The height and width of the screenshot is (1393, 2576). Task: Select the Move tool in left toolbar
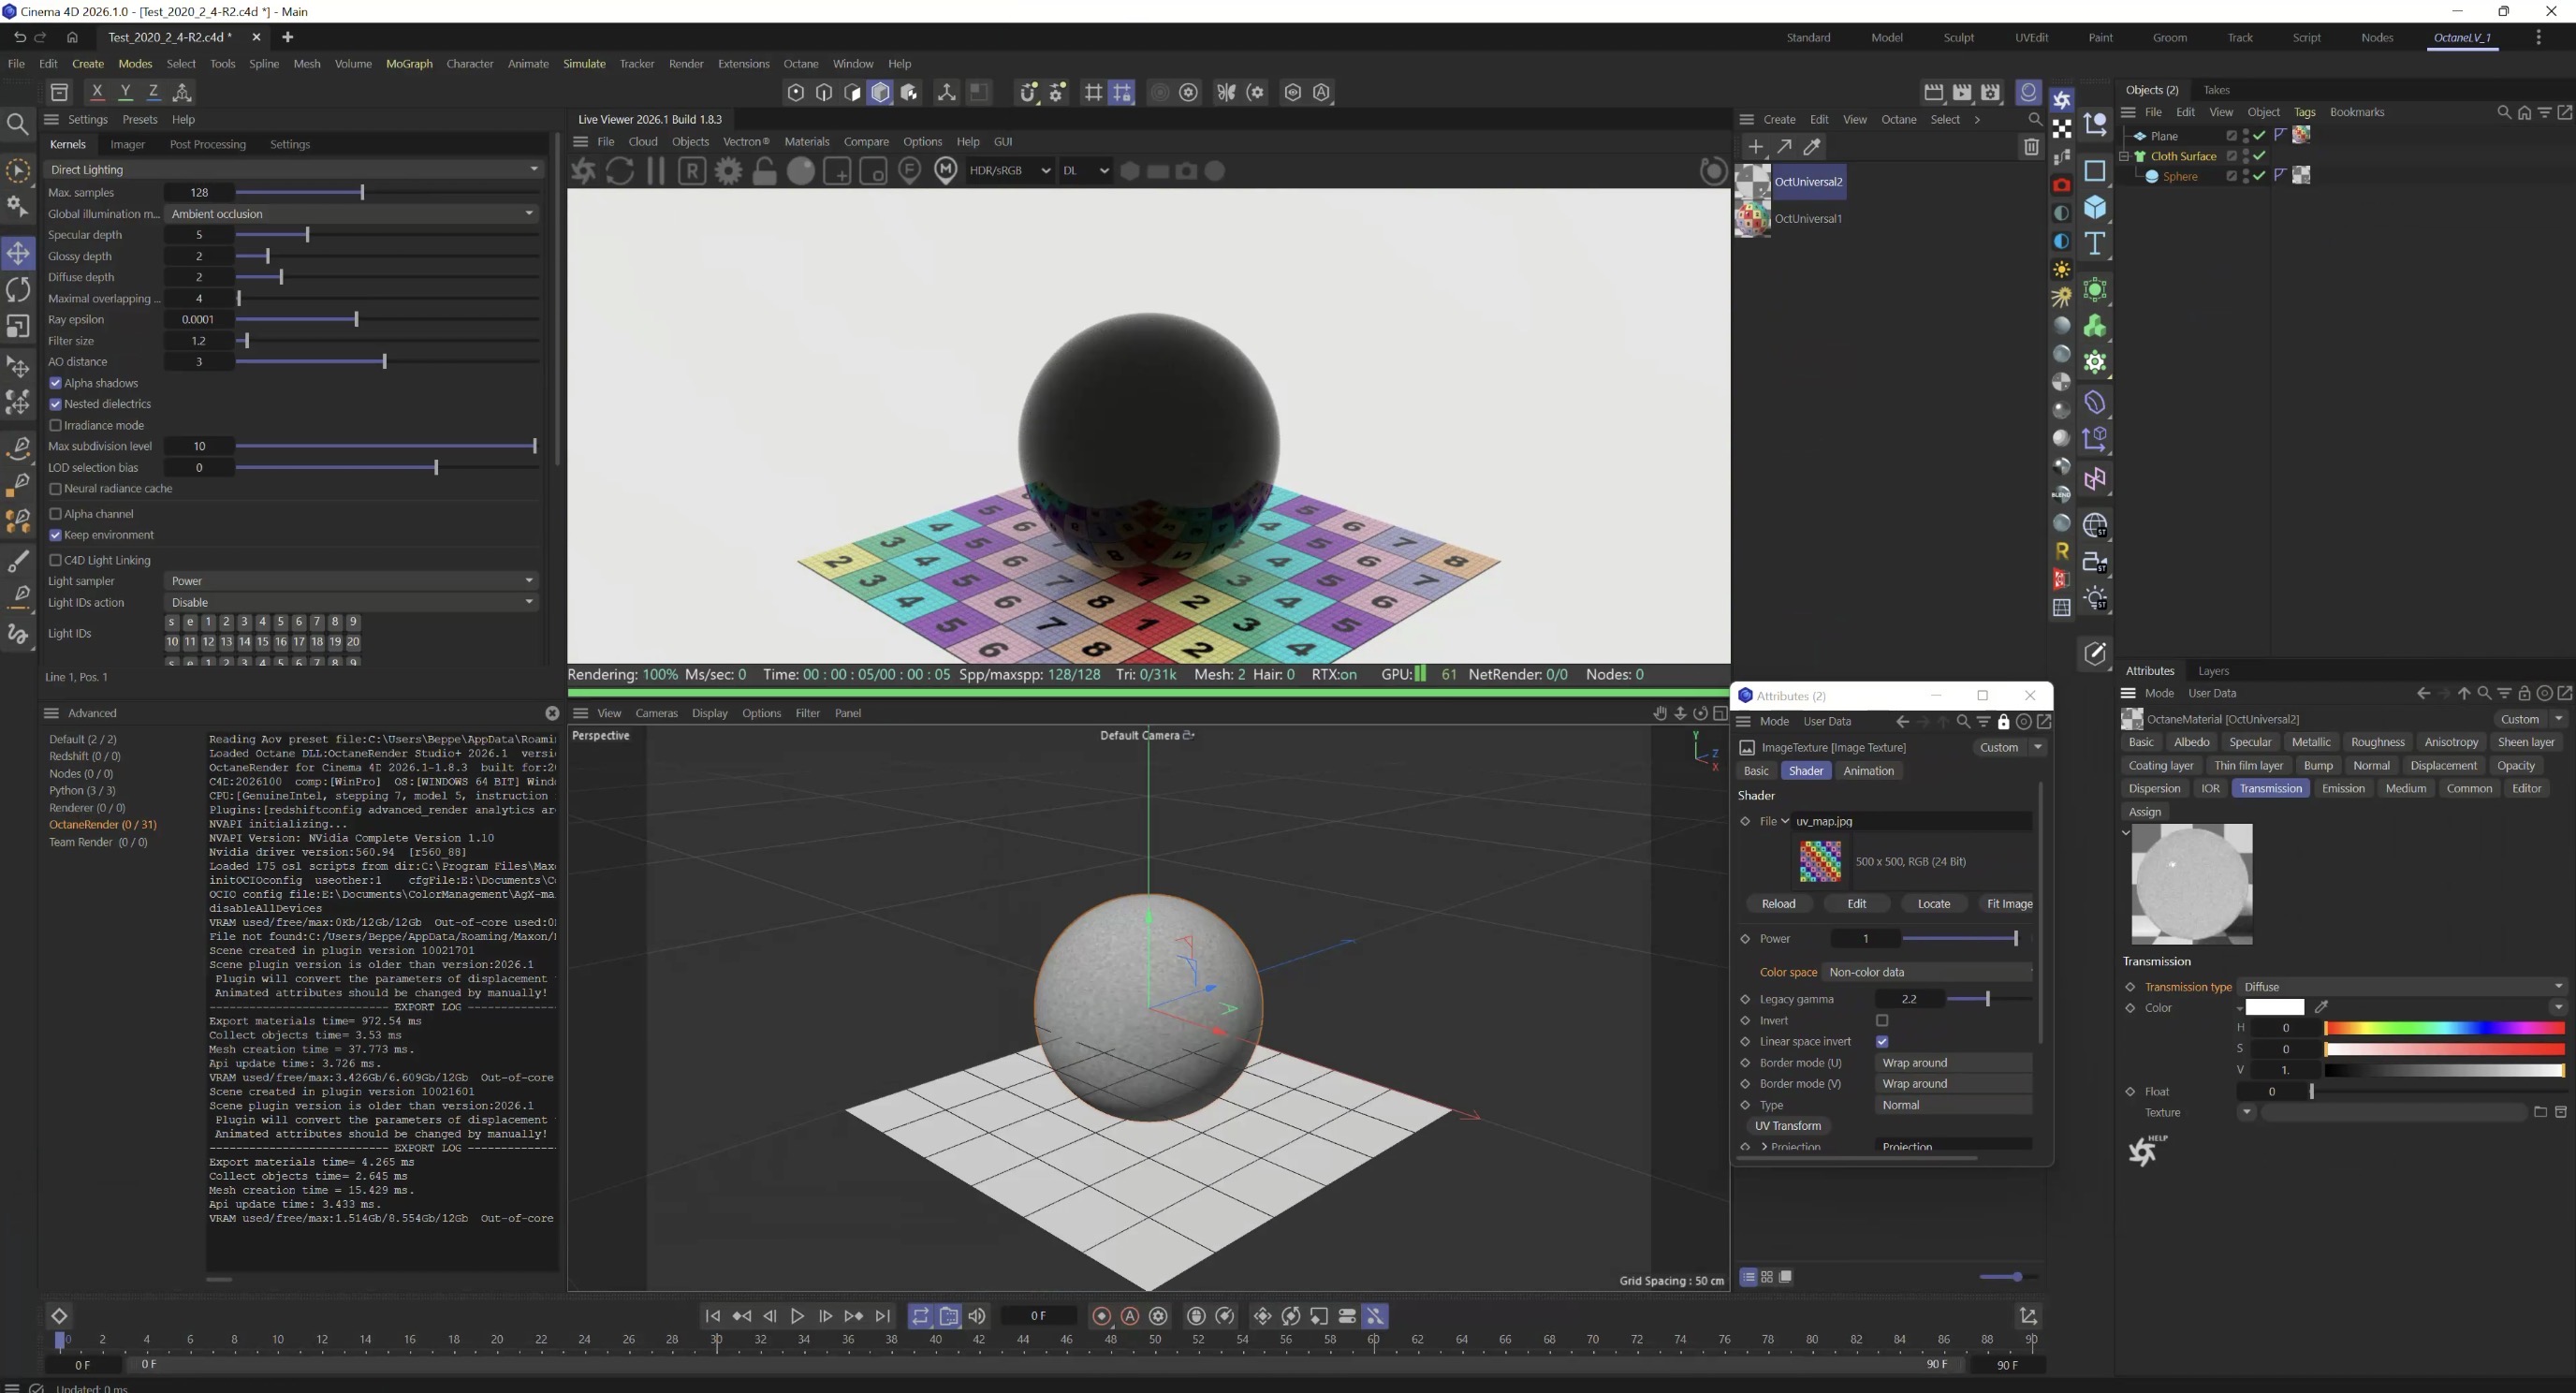click(18, 253)
